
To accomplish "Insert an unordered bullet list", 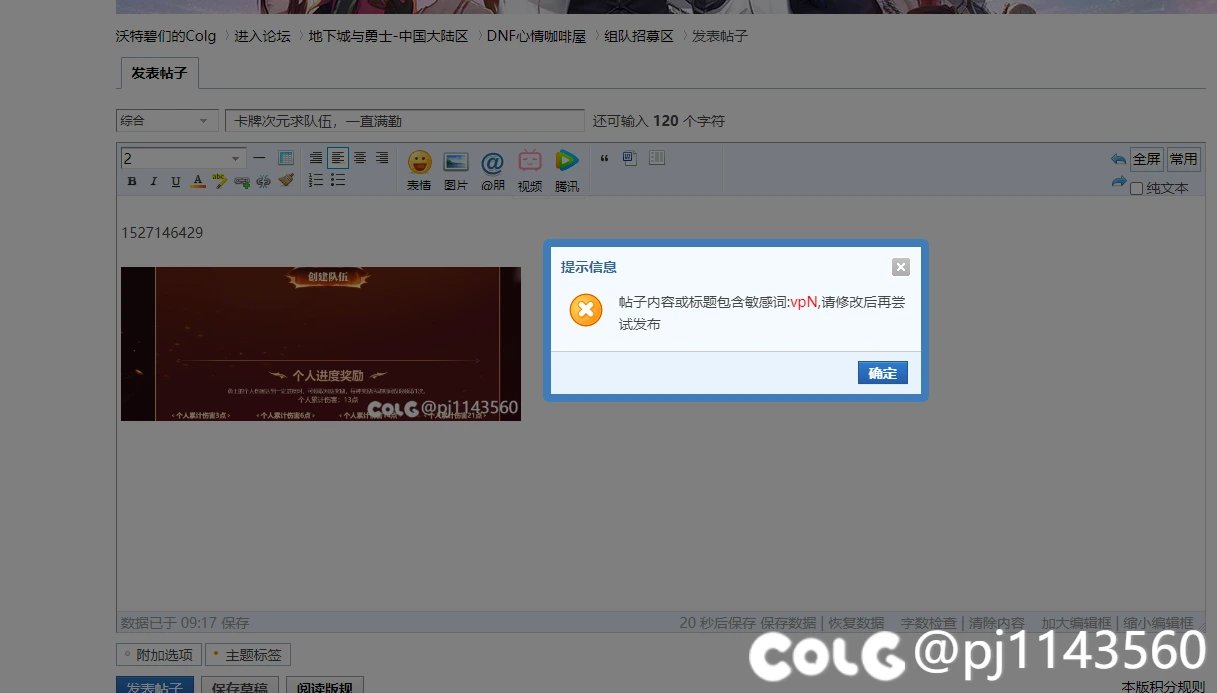I will [338, 180].
